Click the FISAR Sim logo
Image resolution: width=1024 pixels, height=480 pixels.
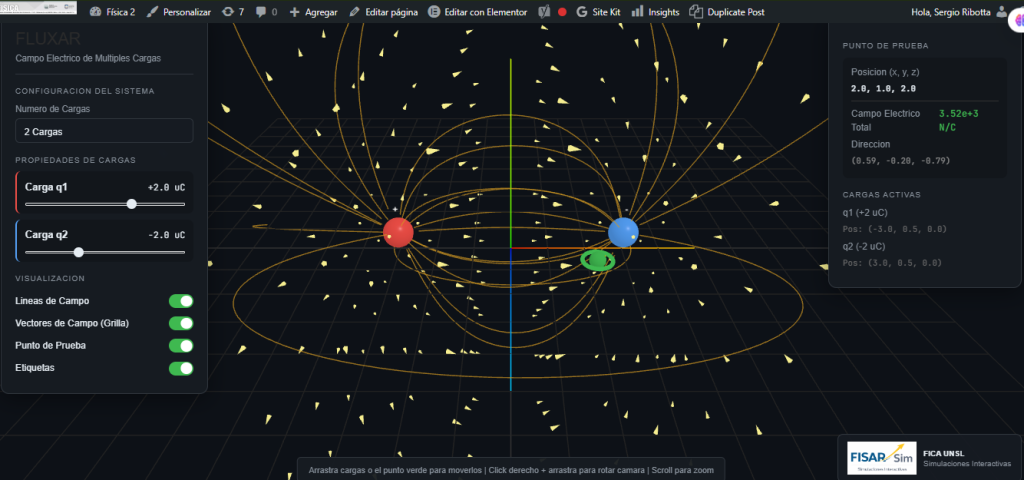coord(881,457)
